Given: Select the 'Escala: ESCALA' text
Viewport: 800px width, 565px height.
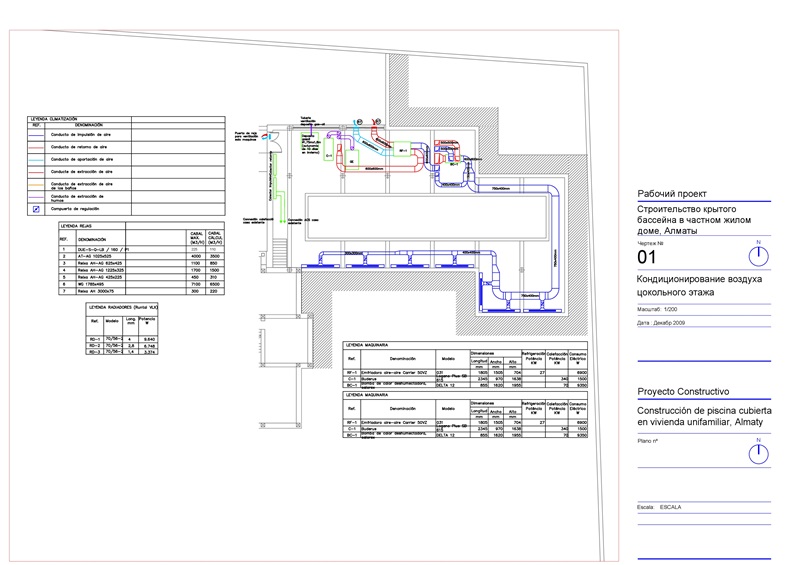Looking at the screenshot, I should pyautogui.click(x=659, y=507).
